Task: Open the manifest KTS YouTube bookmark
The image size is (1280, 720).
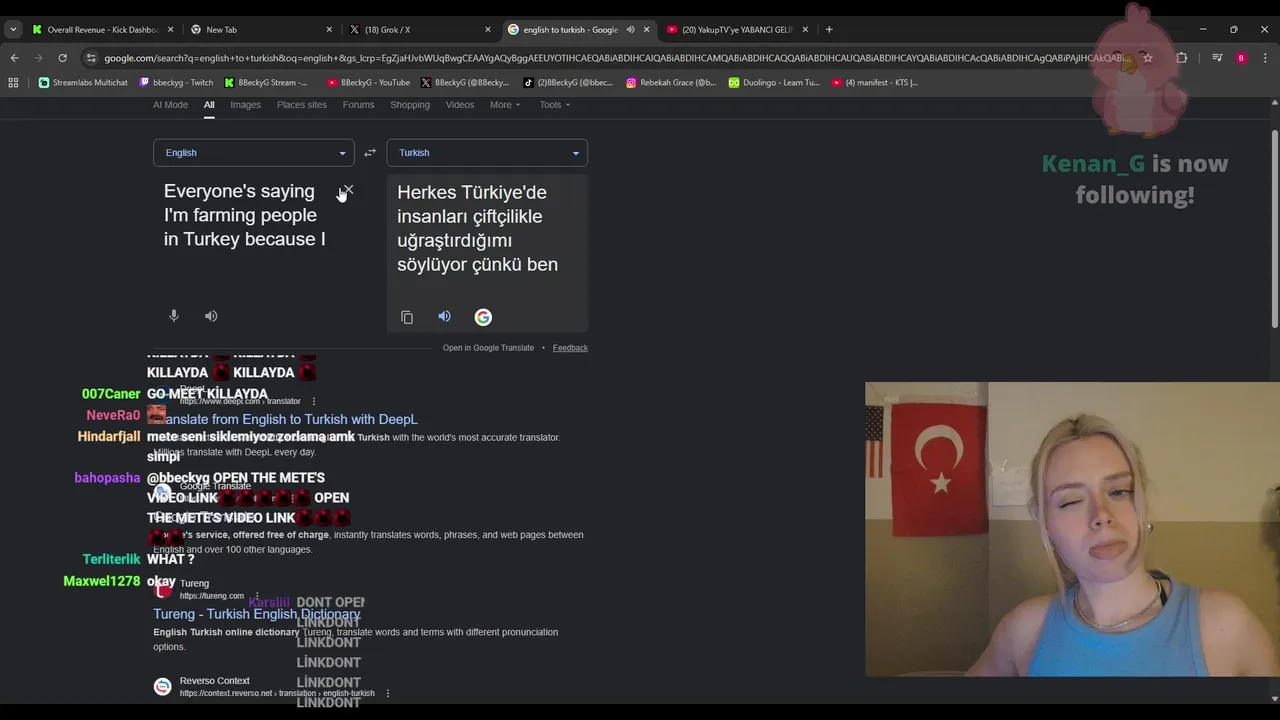Action: tap(875, 83)
